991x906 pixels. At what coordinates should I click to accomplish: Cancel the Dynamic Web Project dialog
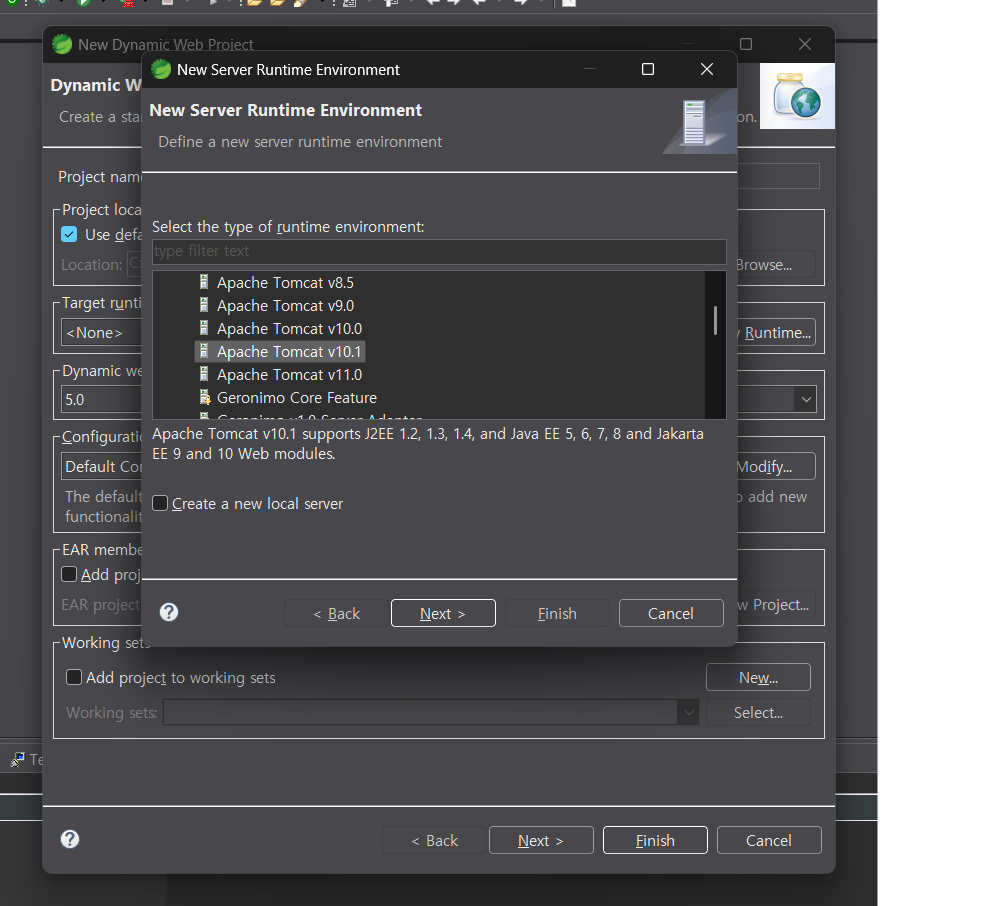[769, 840]
